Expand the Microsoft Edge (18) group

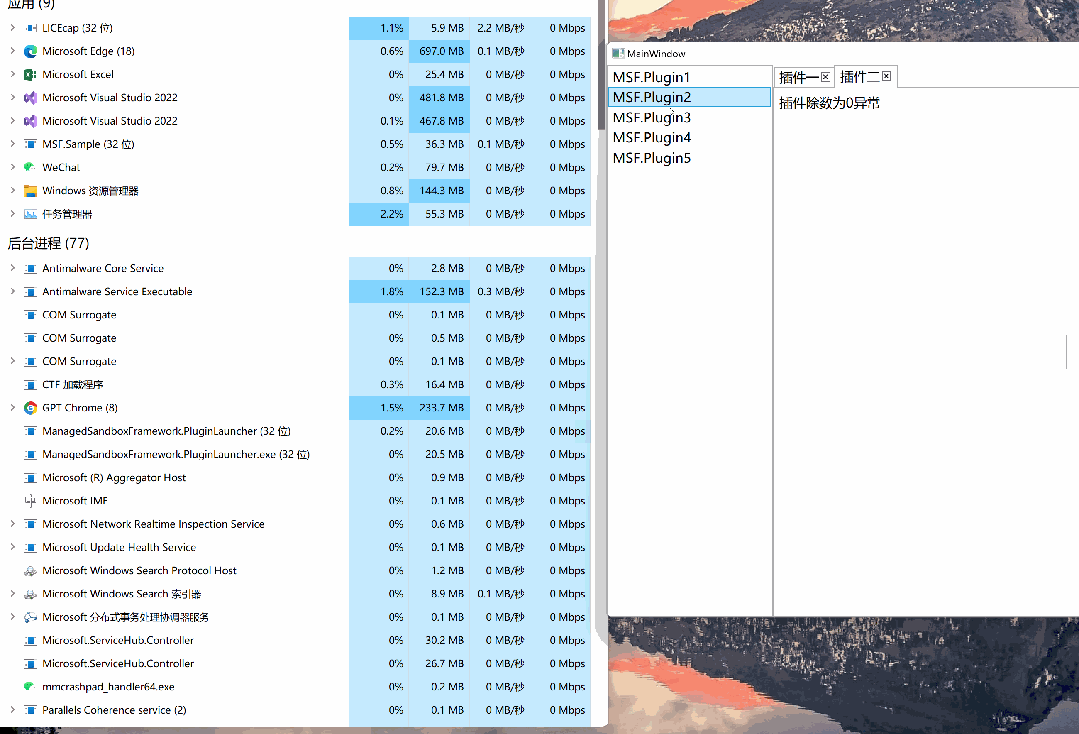pyautogui.click(x=12, y=51)
